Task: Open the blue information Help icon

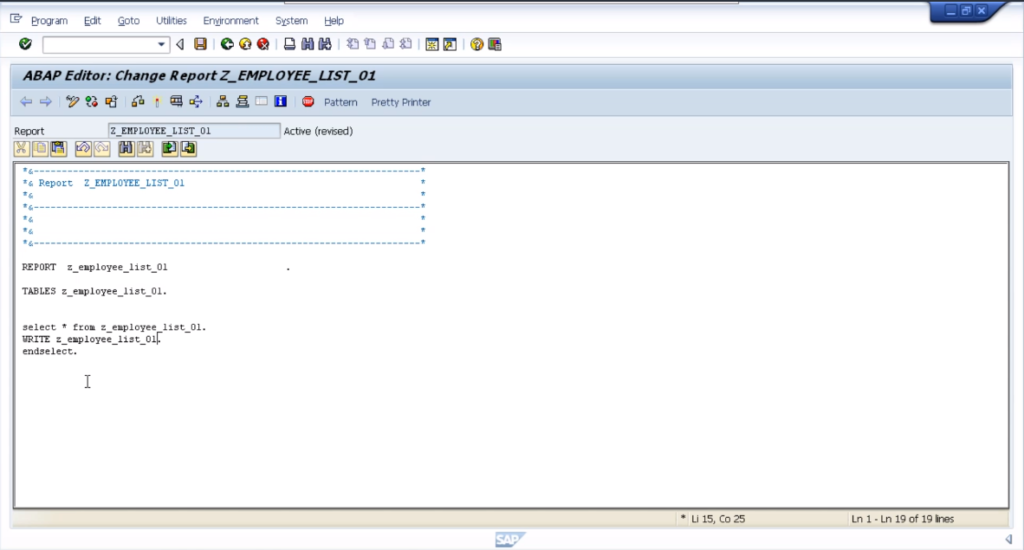Action: click(281, 102)
